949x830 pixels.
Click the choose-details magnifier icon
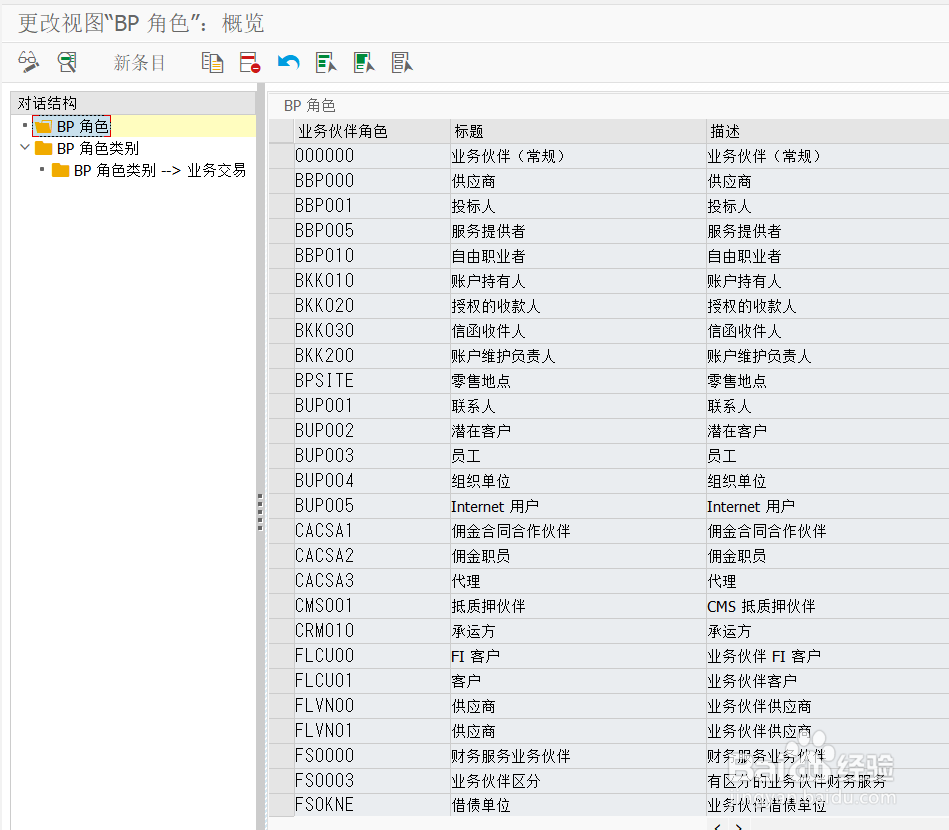pyautogui.click(x=67, y=62)
